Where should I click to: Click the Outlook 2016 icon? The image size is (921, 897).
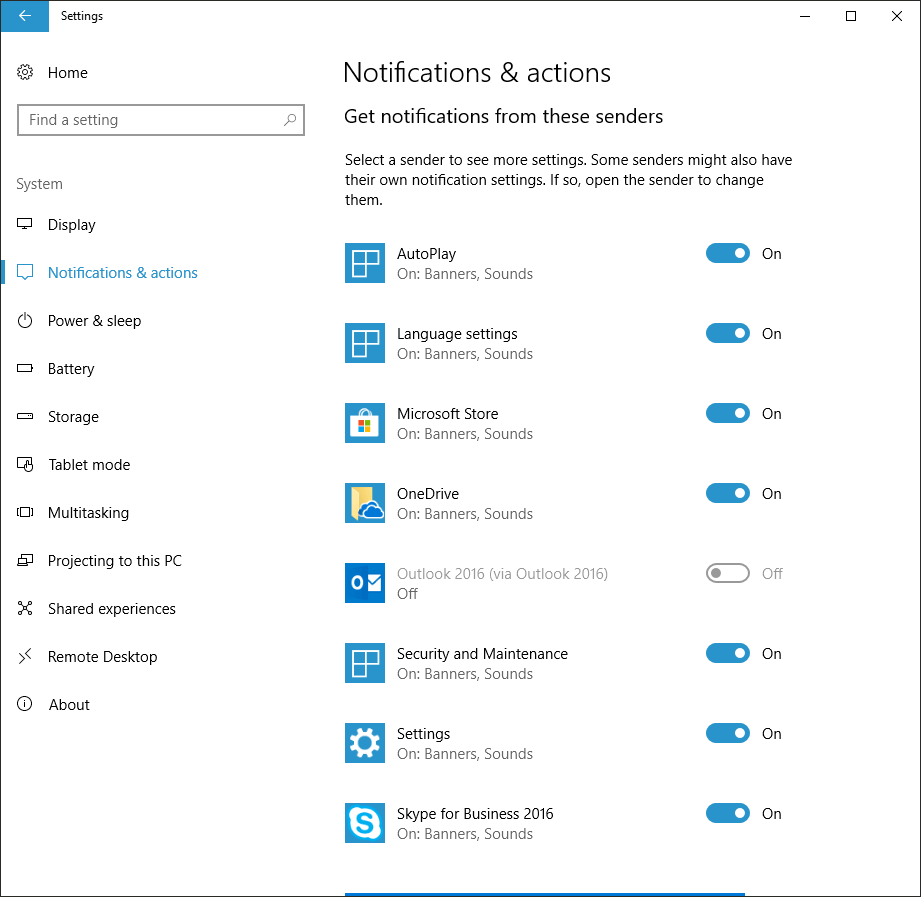(365, 583)
